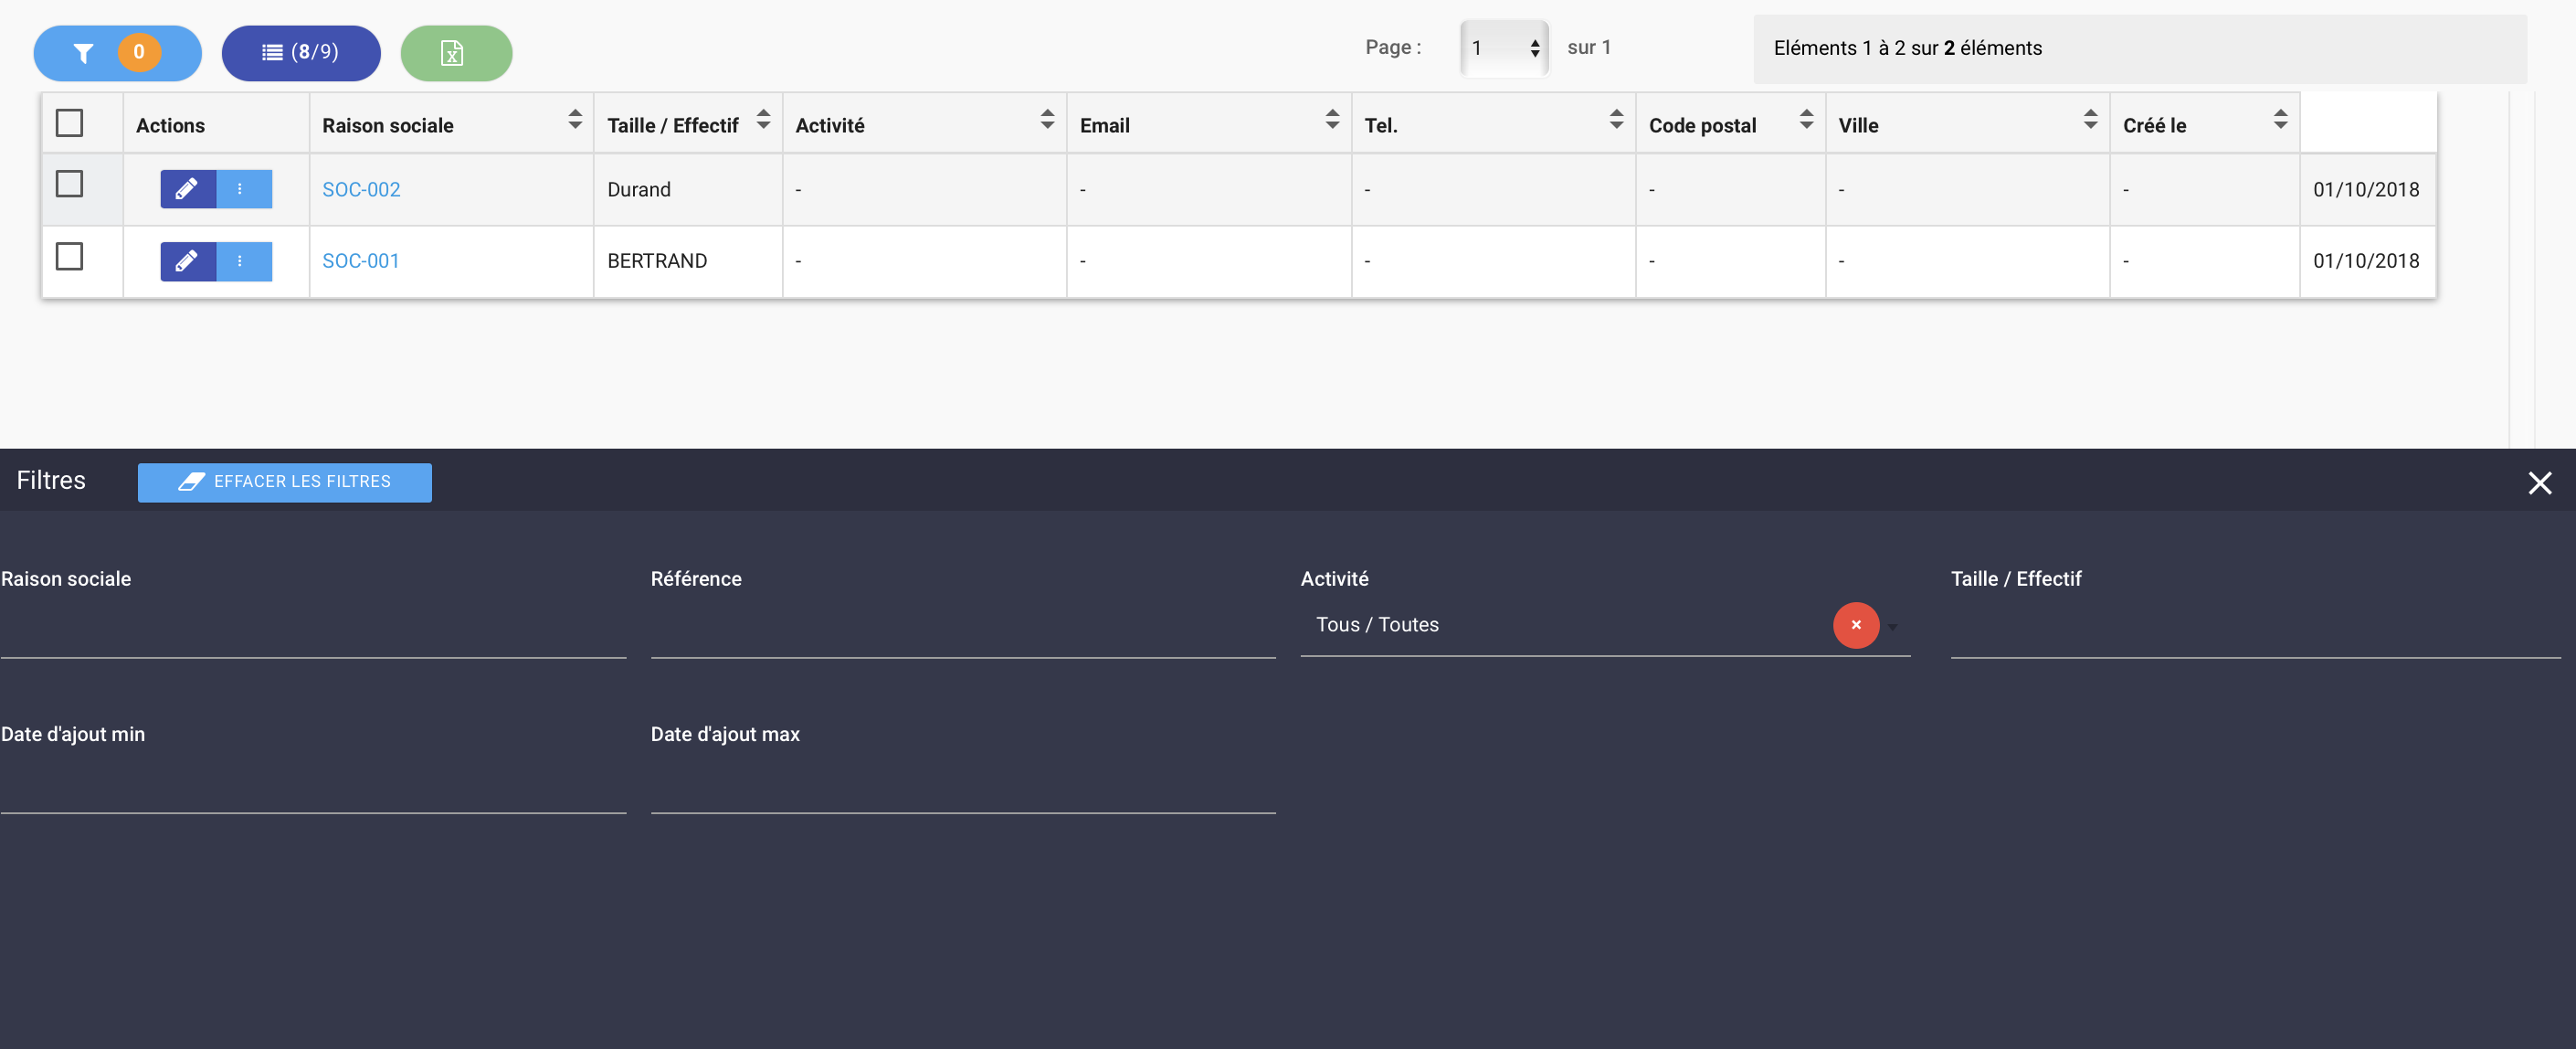Open three-dots menu for SOC-001 row
Image resolution: width=2576 pixels, height=1049 pixels.
coord(241,261)
